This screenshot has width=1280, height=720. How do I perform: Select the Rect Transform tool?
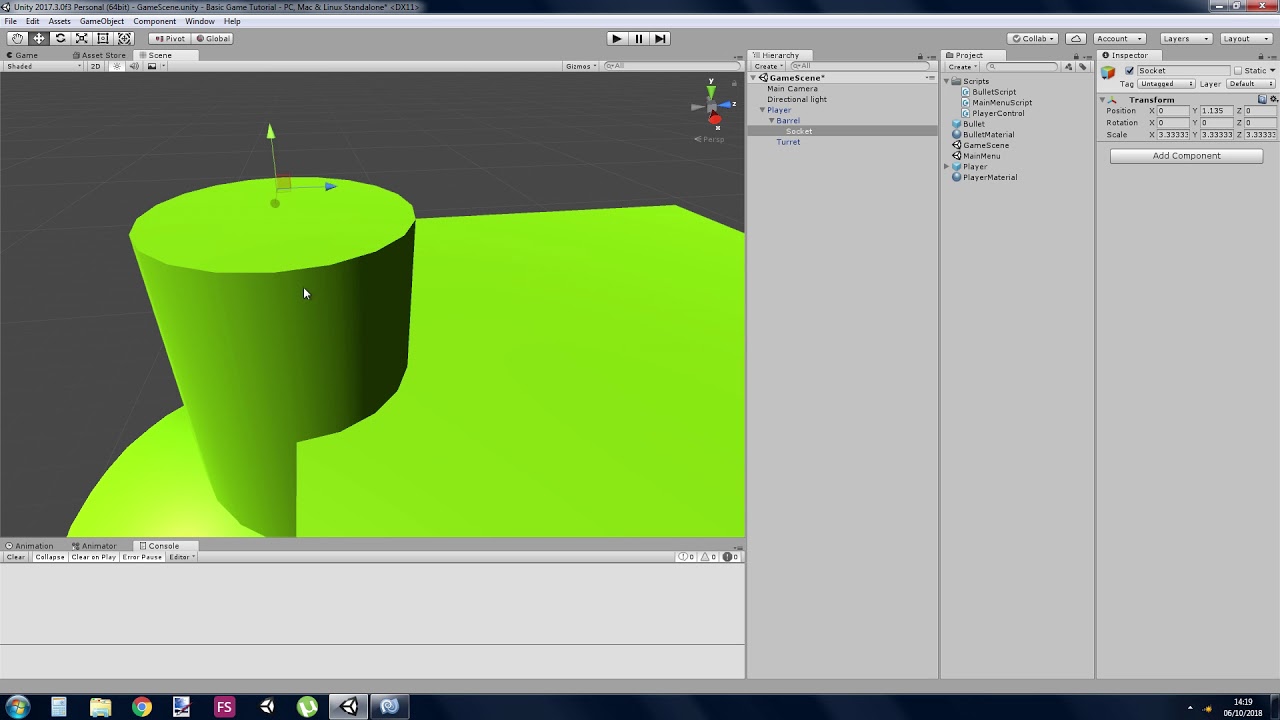102,38
